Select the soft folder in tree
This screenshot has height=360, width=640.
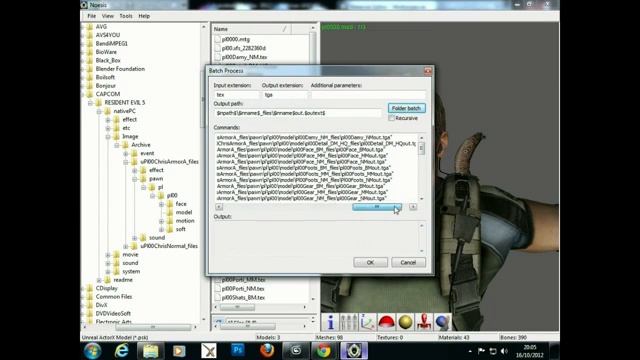(x=181, y=229)
